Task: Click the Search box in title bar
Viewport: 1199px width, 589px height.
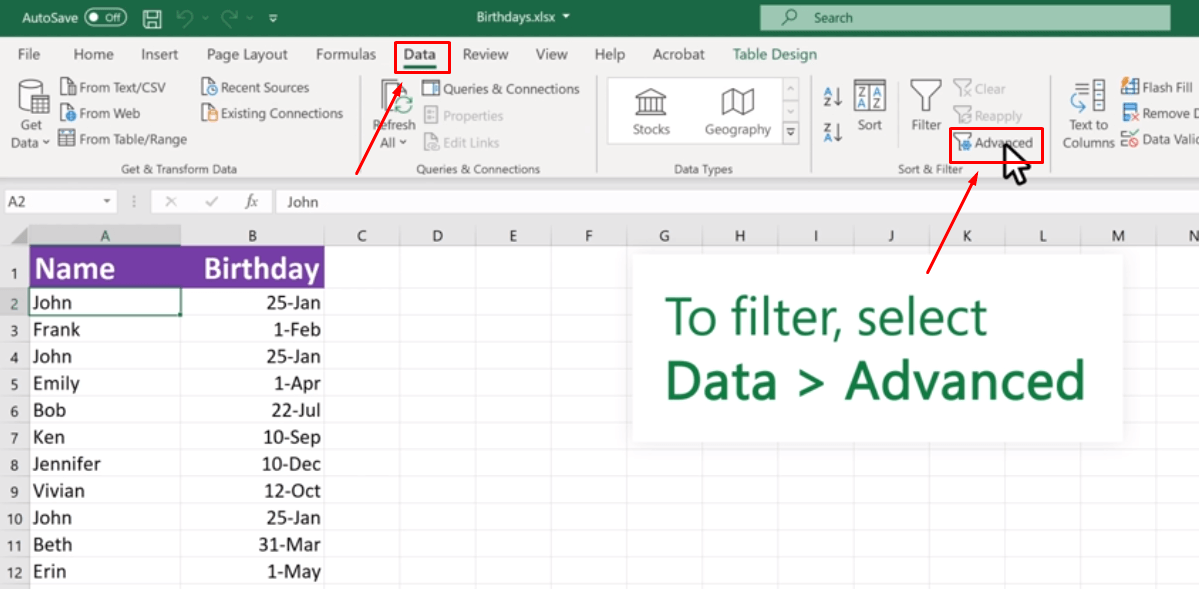Action: [964, 18]
